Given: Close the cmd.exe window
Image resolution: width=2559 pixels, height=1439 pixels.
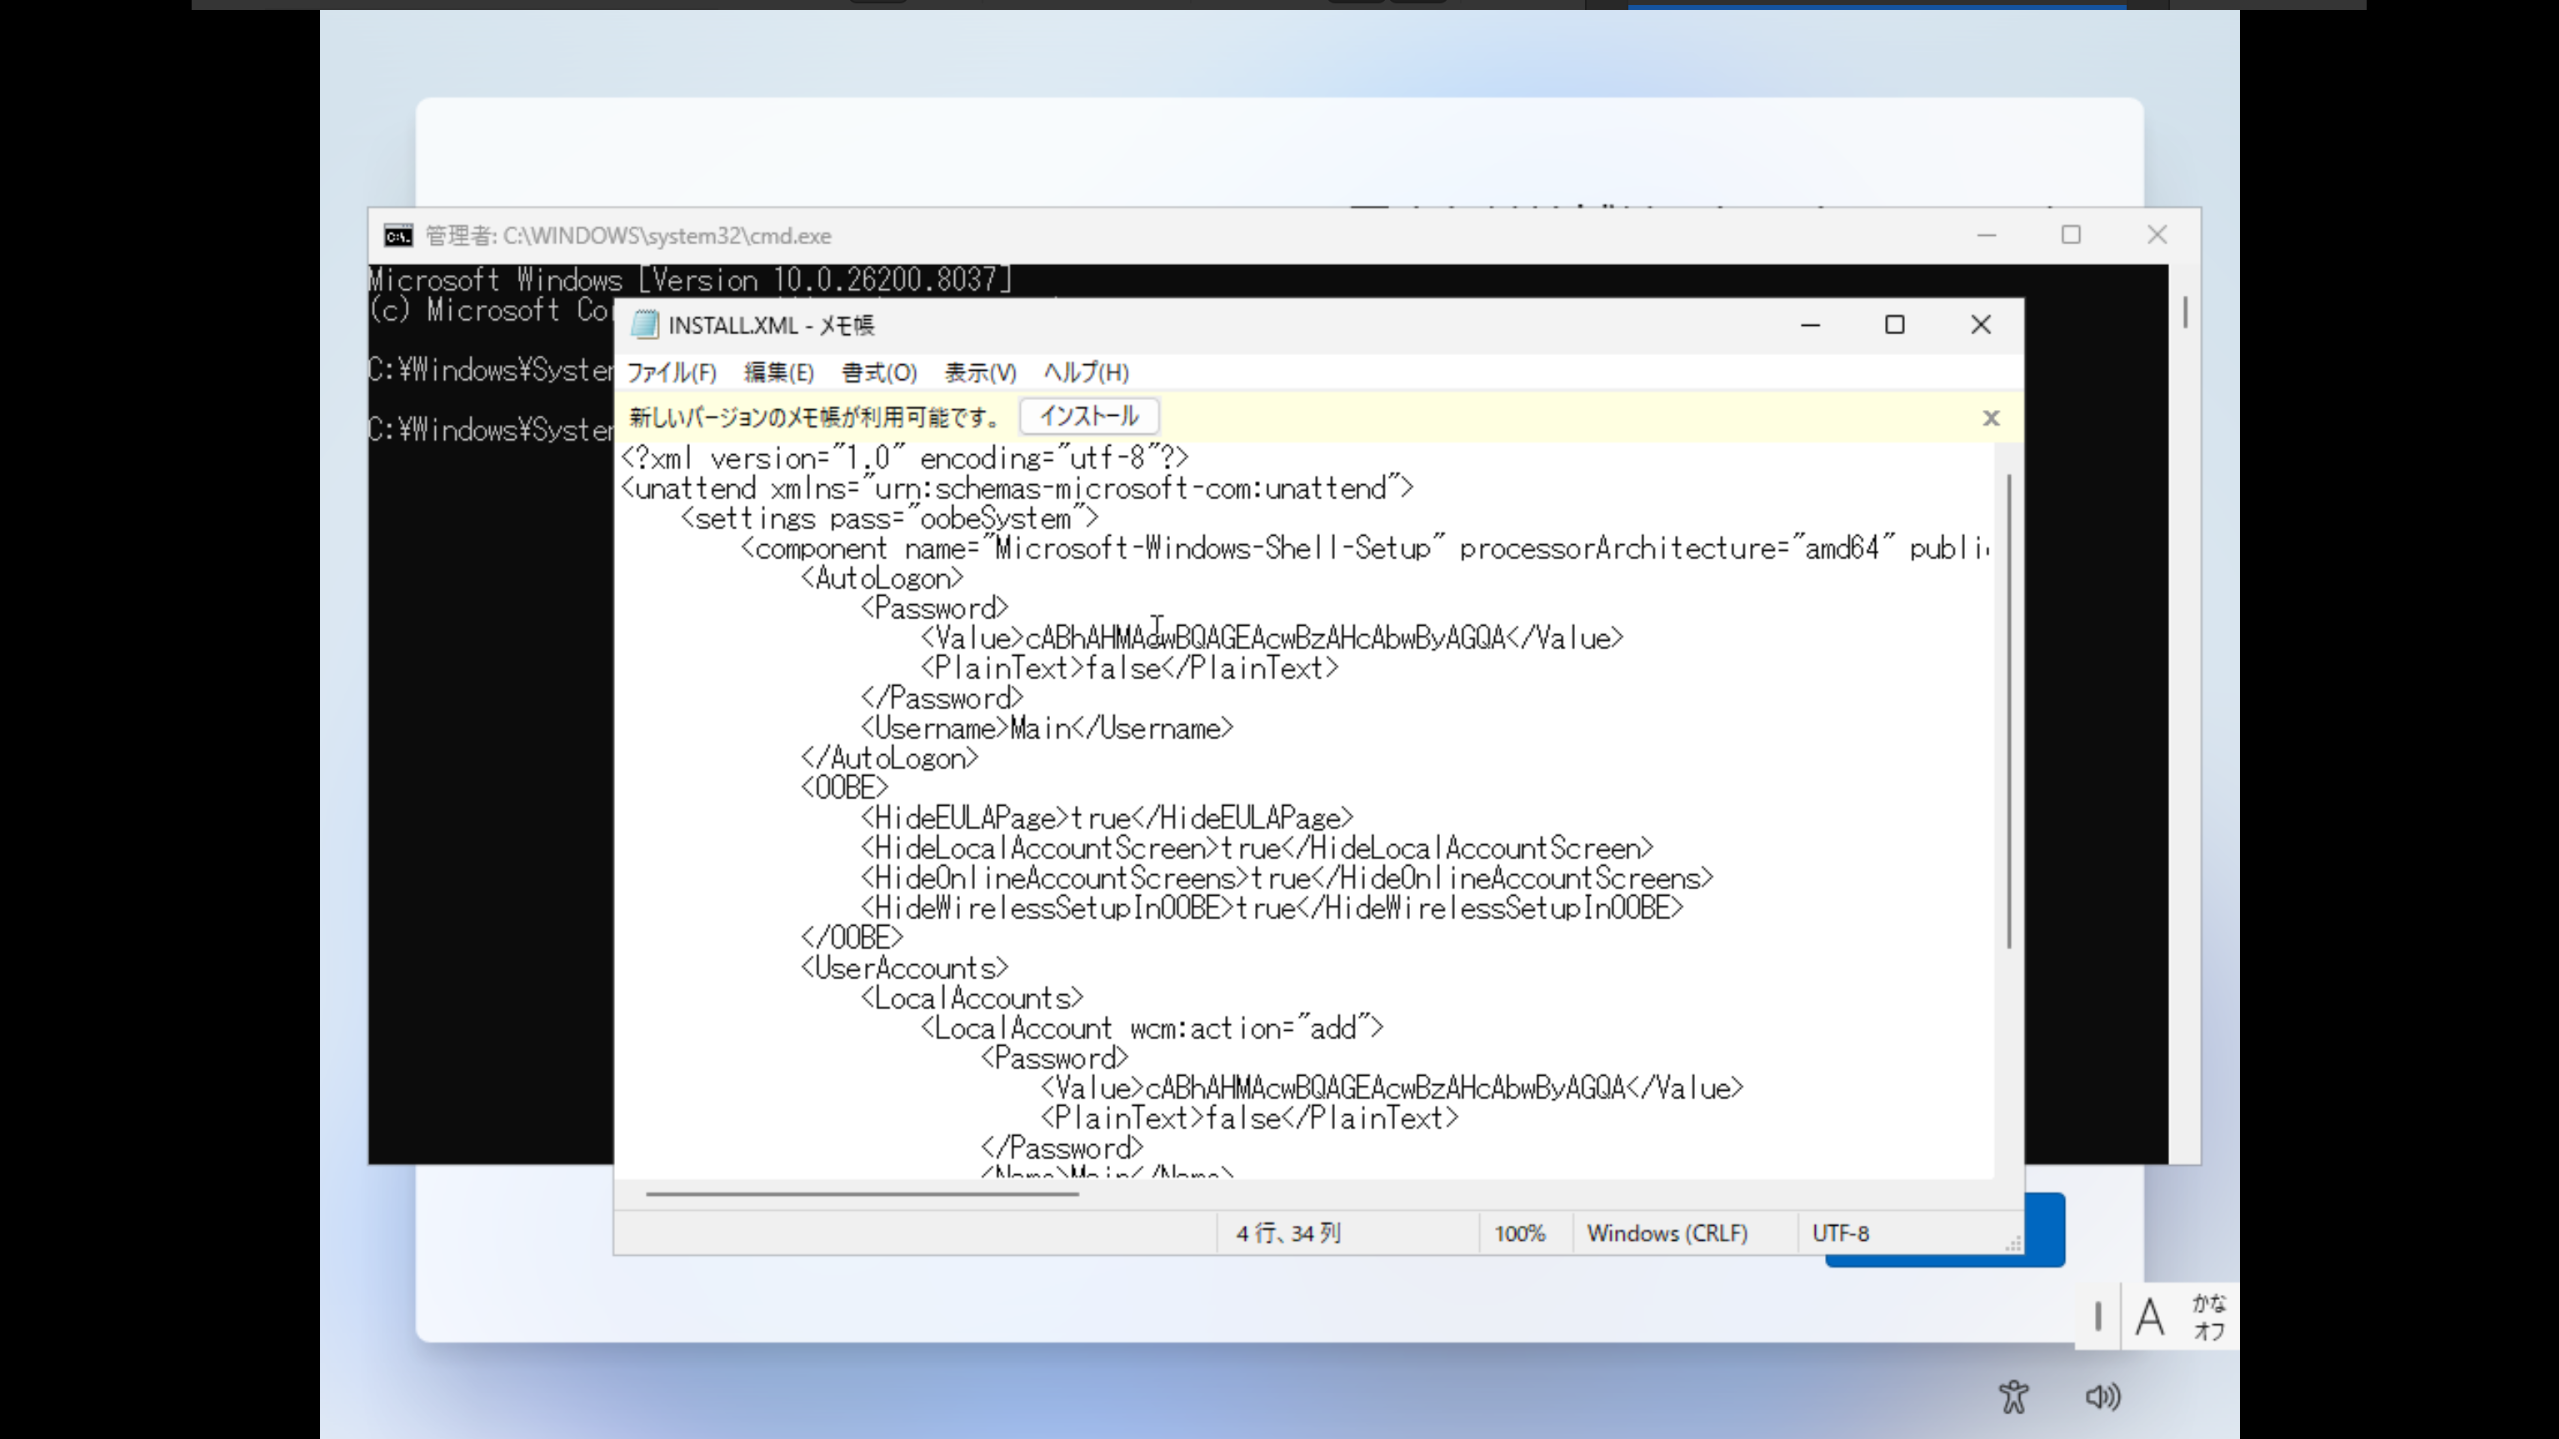Looking at the screenshot, I should click(x=2157, y=236).
